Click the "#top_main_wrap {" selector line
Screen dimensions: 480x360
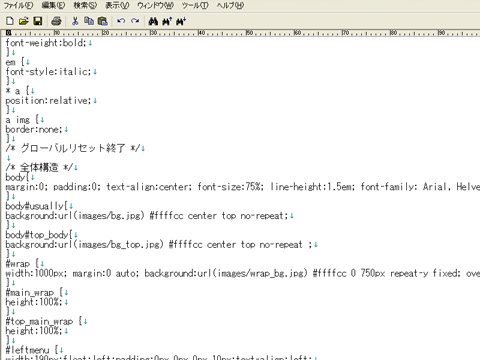click(x=44, y=322)
